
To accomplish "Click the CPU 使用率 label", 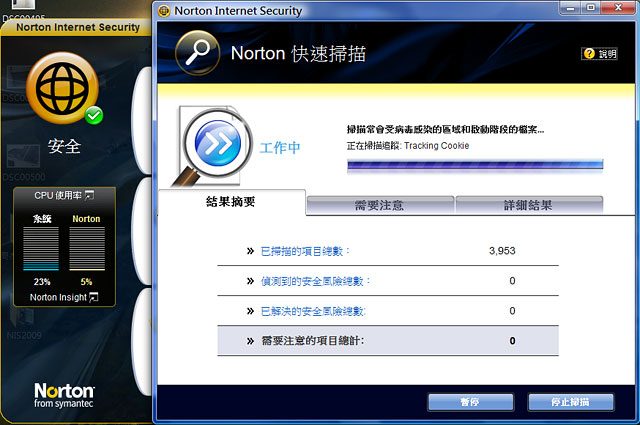I will tap(58, 195).
